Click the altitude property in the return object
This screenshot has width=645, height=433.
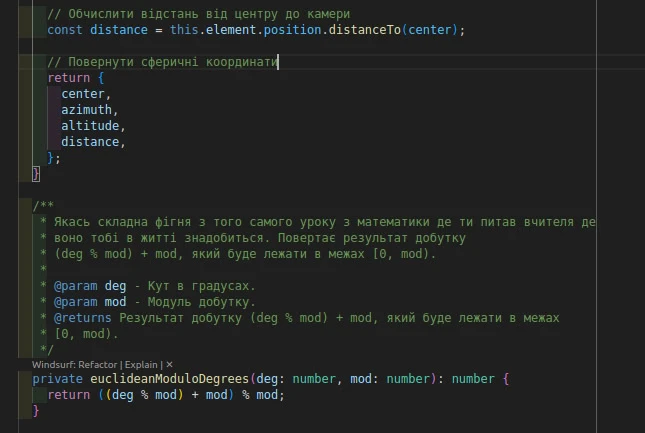tap(91, 126)
